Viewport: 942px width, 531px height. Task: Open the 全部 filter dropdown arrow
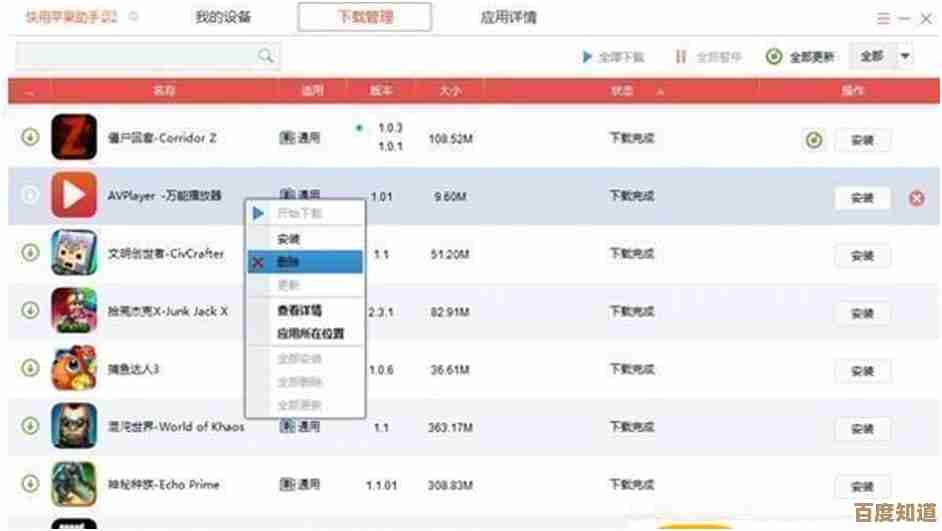pyautogui.click(x=905, y=56)
